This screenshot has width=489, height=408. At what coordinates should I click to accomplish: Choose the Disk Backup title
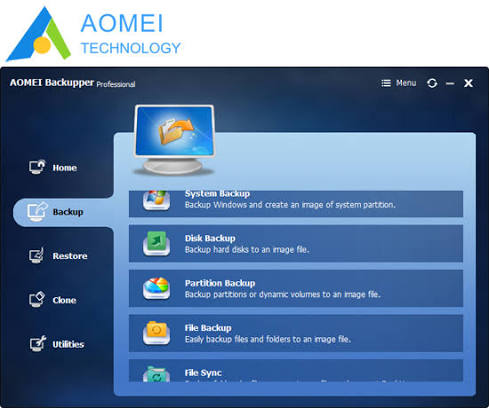coord(210,238)
